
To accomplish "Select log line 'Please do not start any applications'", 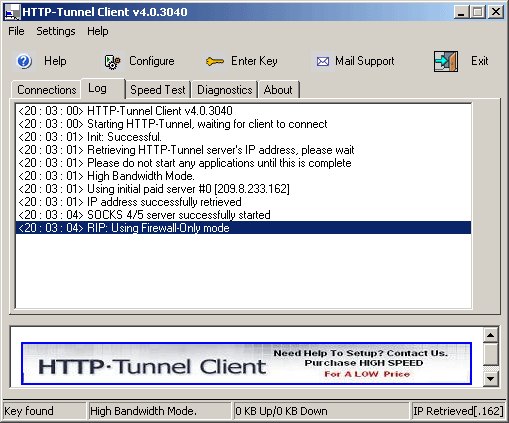I will pos(243,163).
